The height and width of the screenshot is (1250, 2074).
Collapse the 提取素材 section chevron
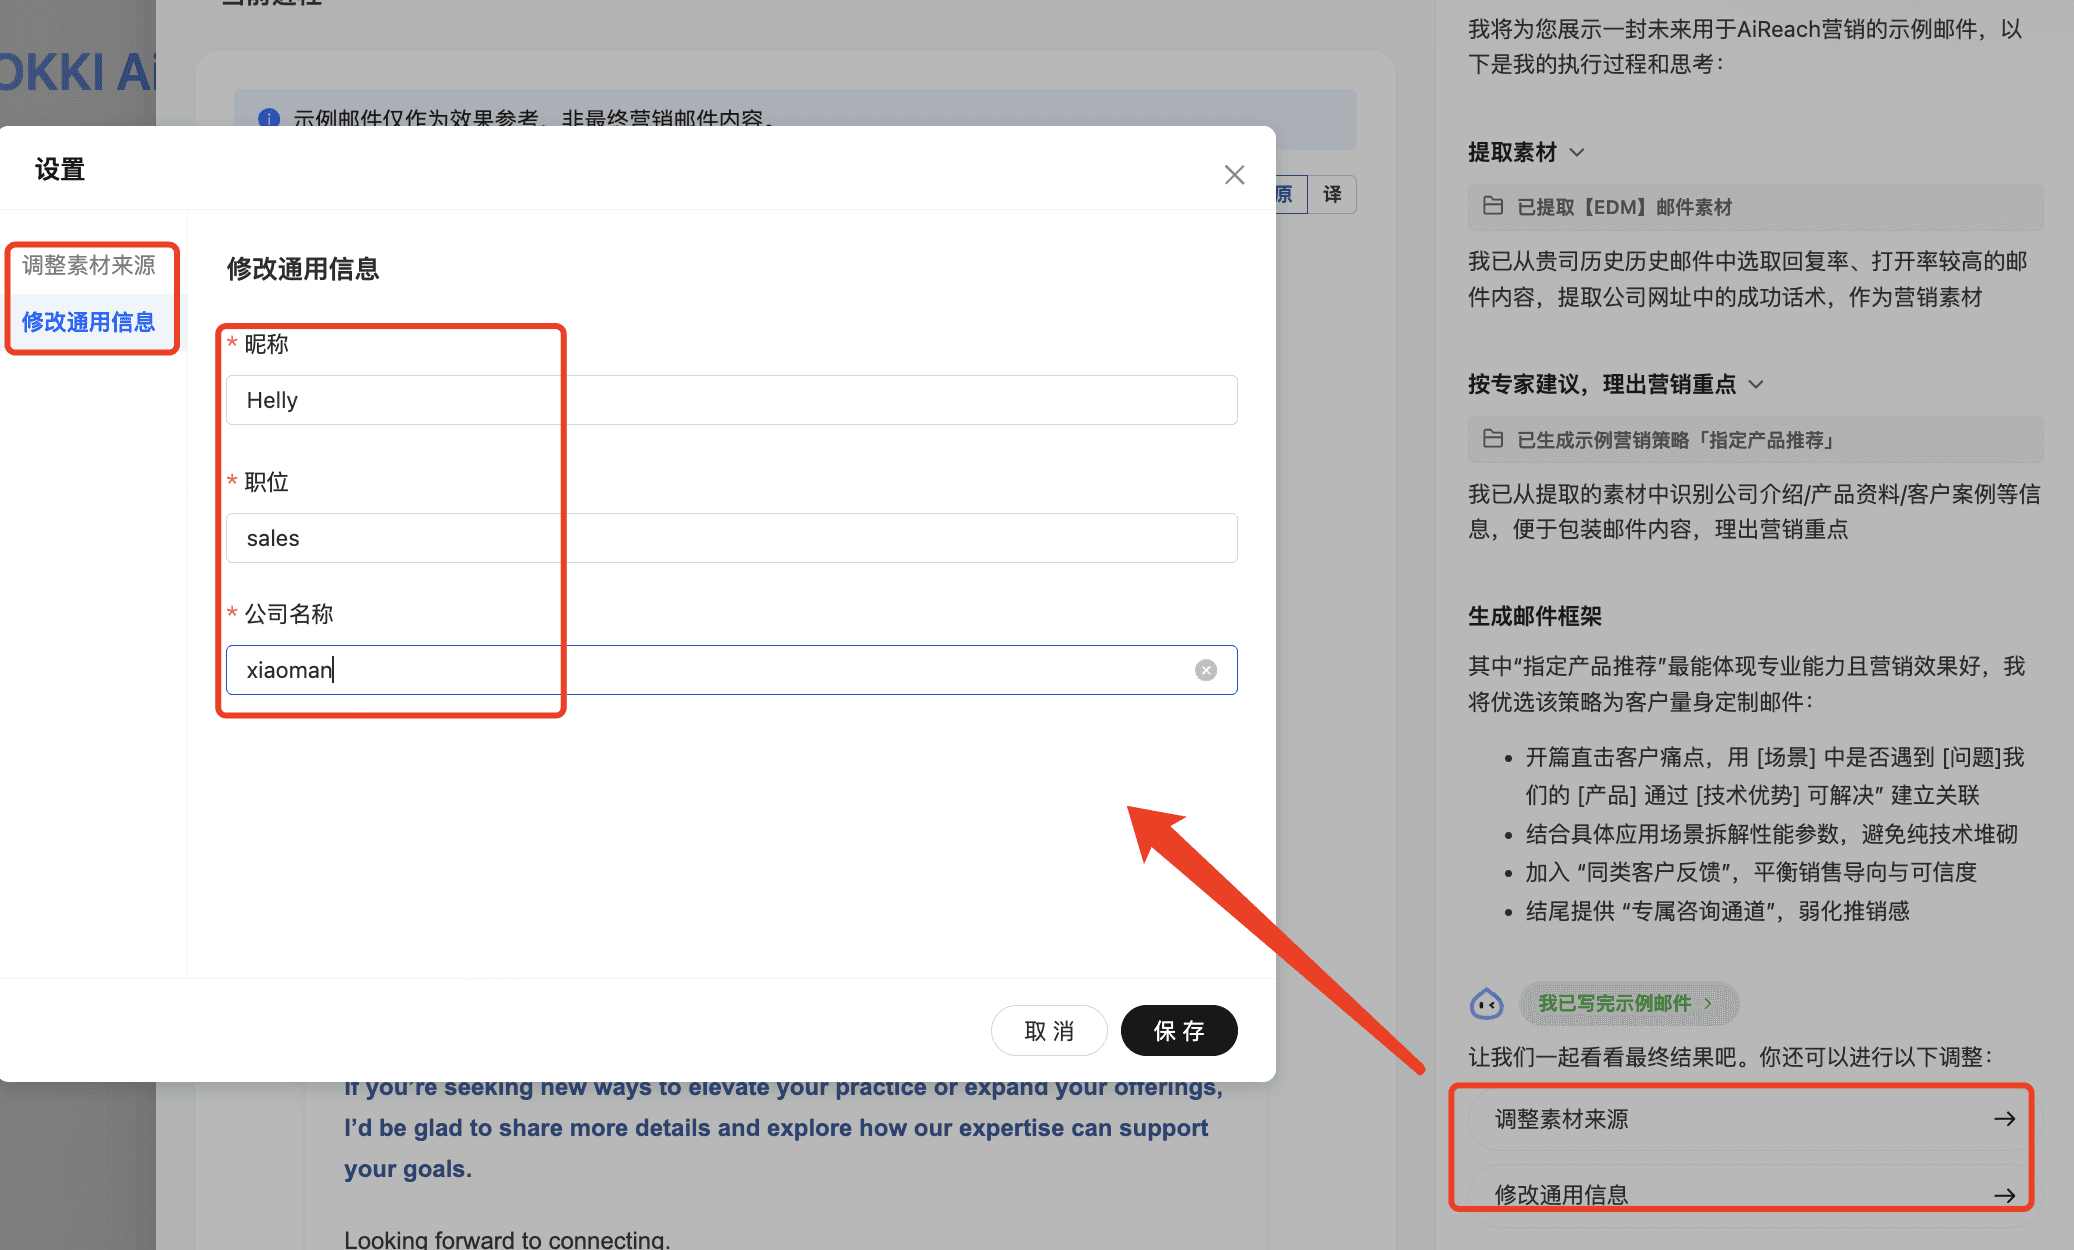click(1577, 152)
